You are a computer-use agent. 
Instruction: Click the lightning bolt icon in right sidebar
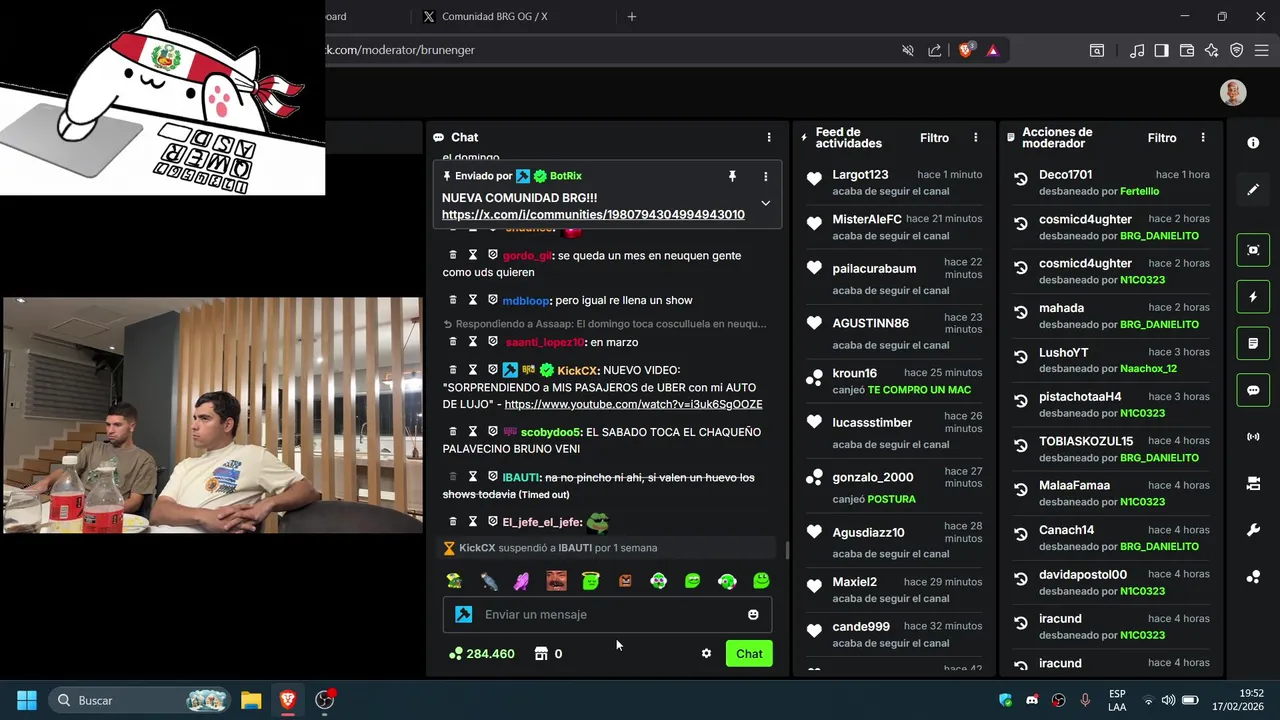1253,297
